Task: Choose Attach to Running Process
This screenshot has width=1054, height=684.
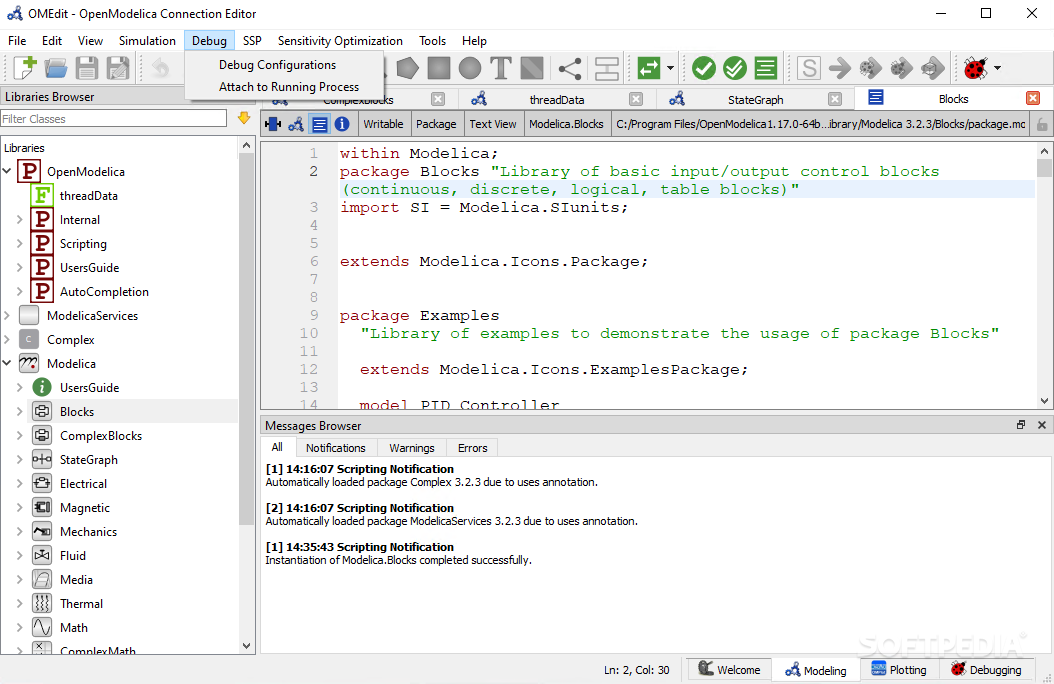Action: (289, 87)
